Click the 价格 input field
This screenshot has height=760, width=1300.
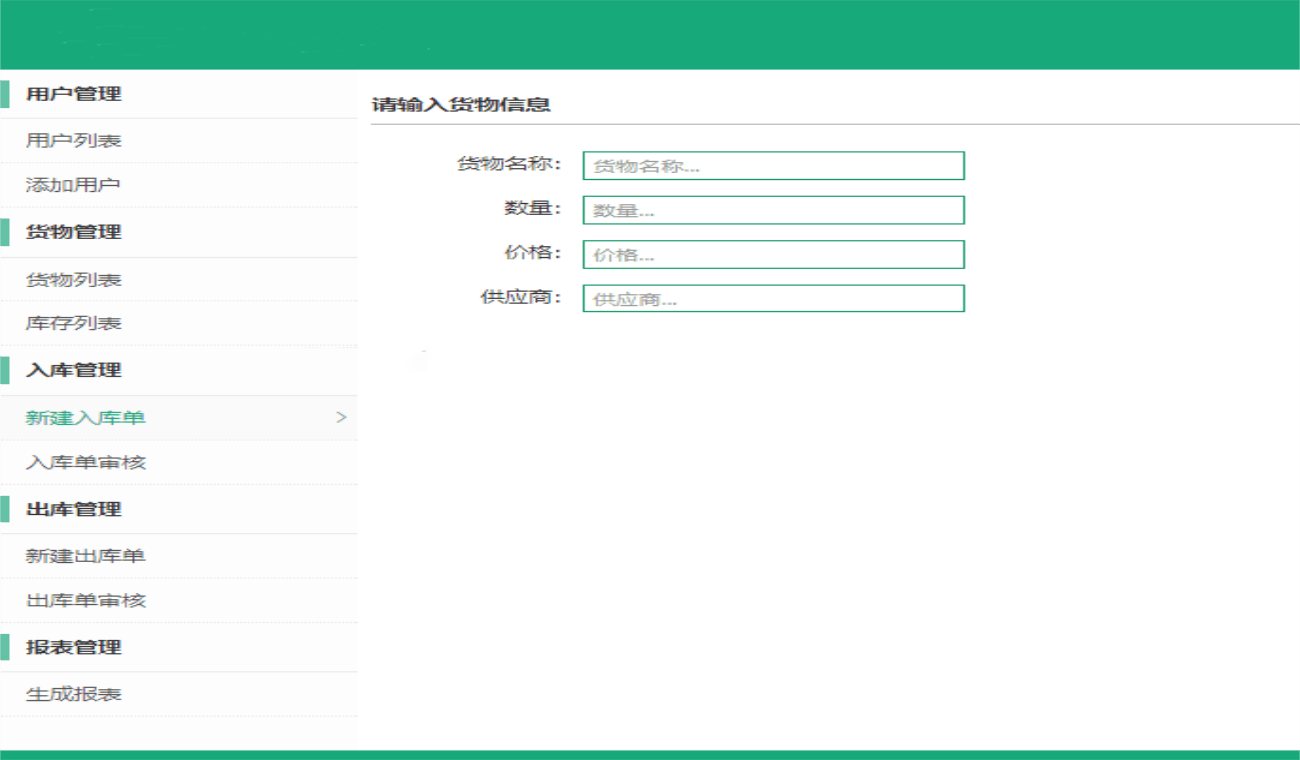(x=773, y=254)
